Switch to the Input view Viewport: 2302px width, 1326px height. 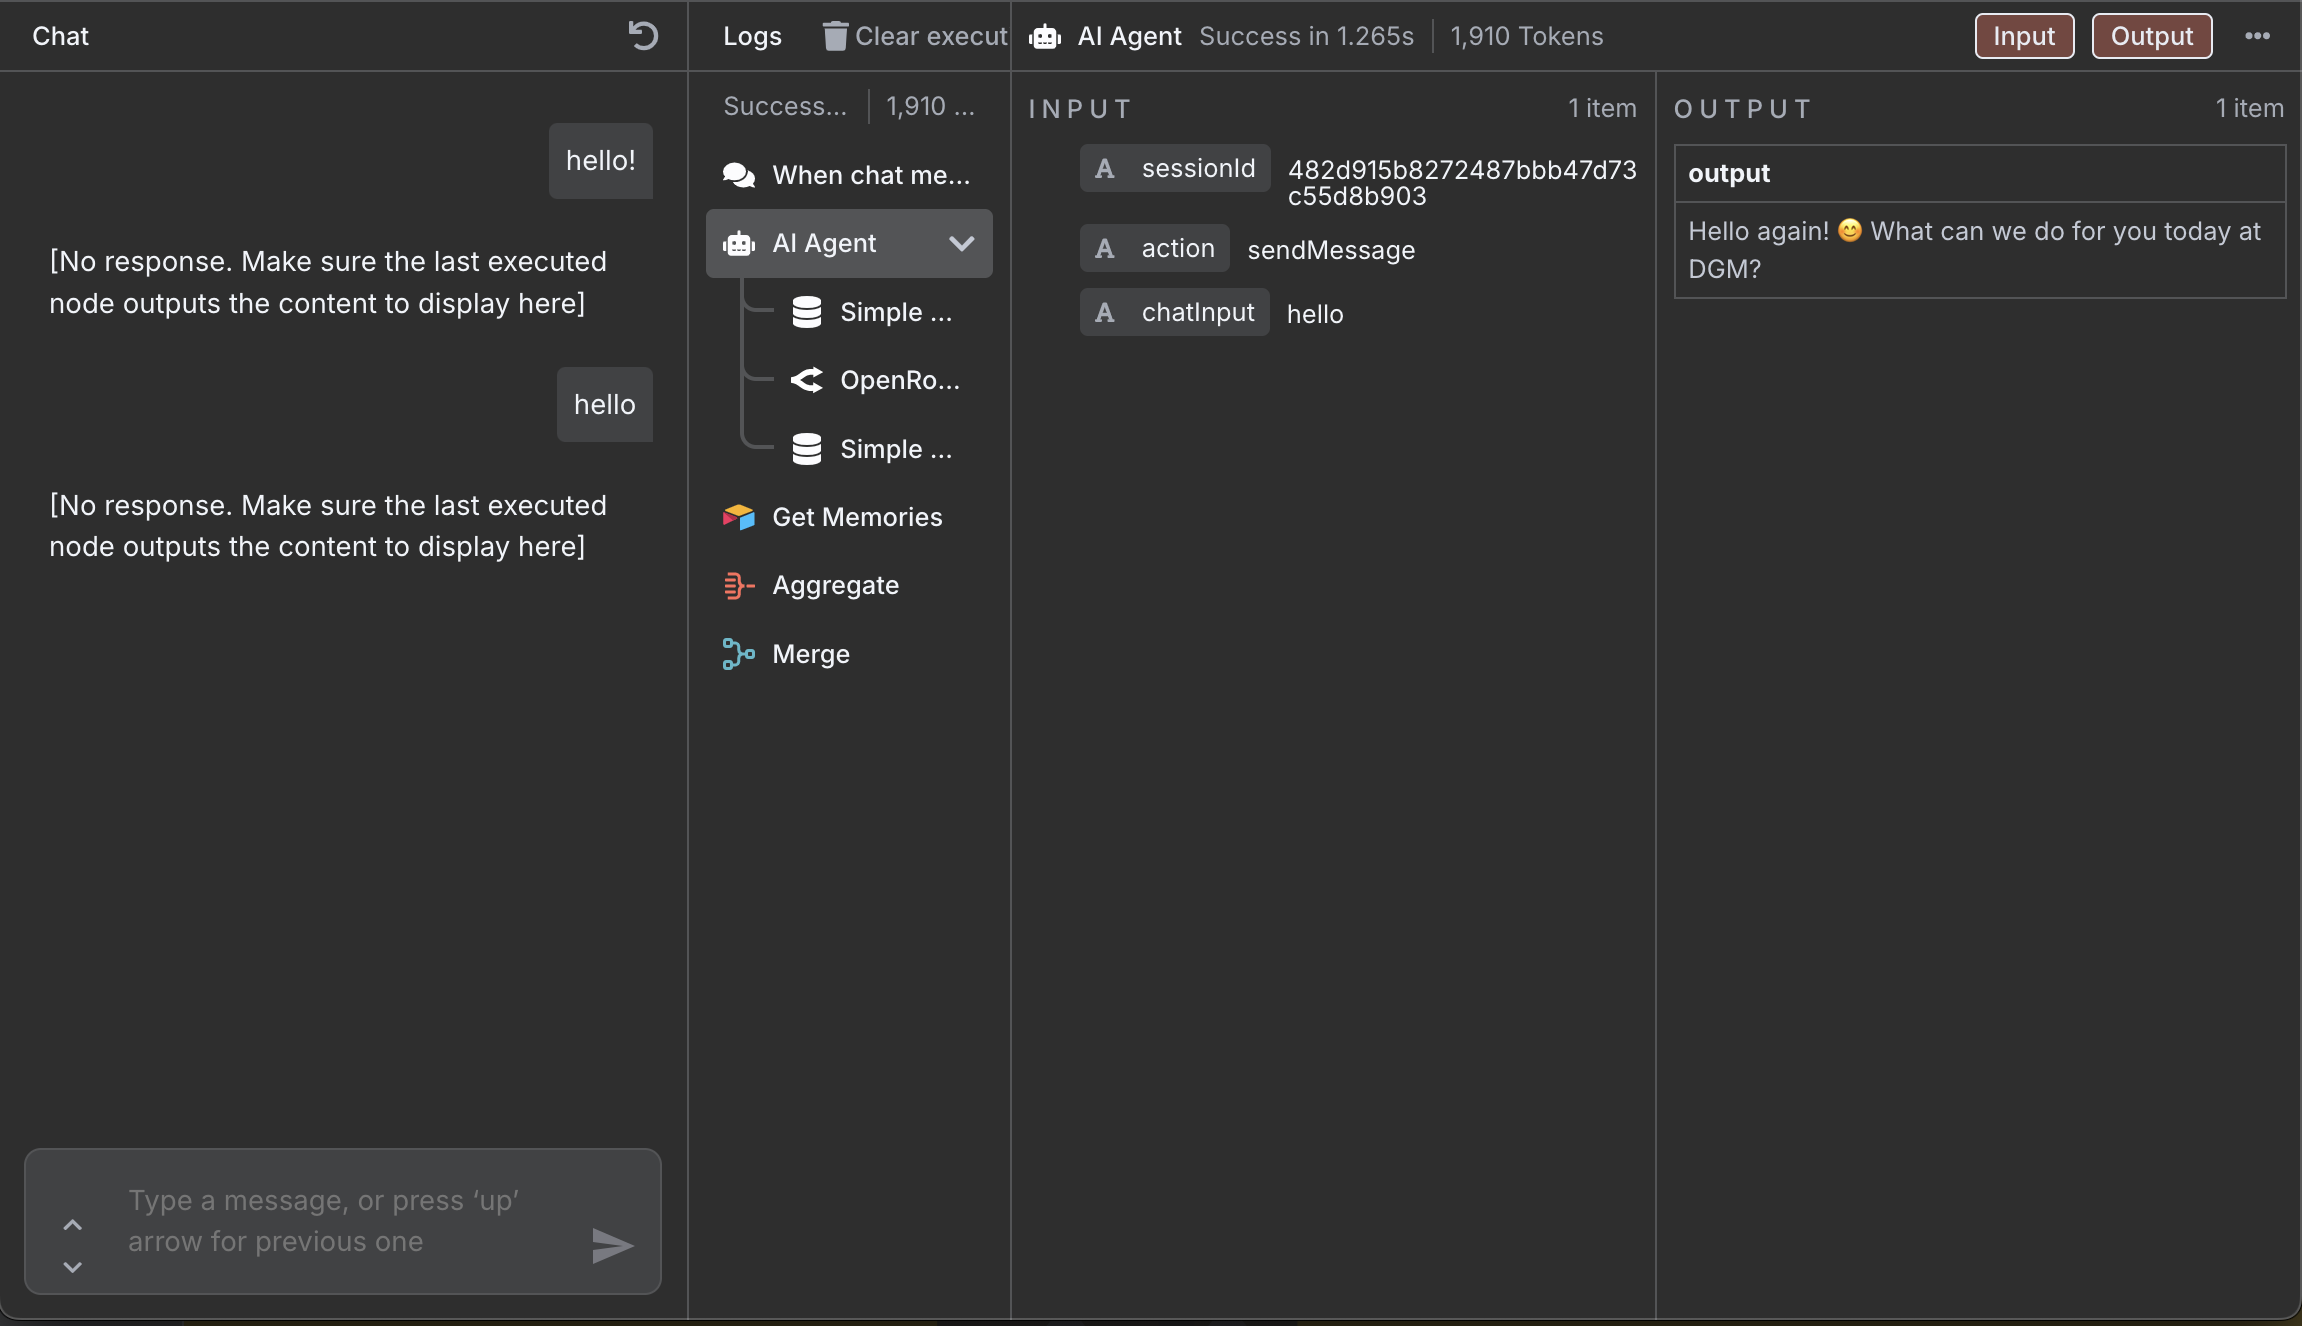coord(2023,36)
